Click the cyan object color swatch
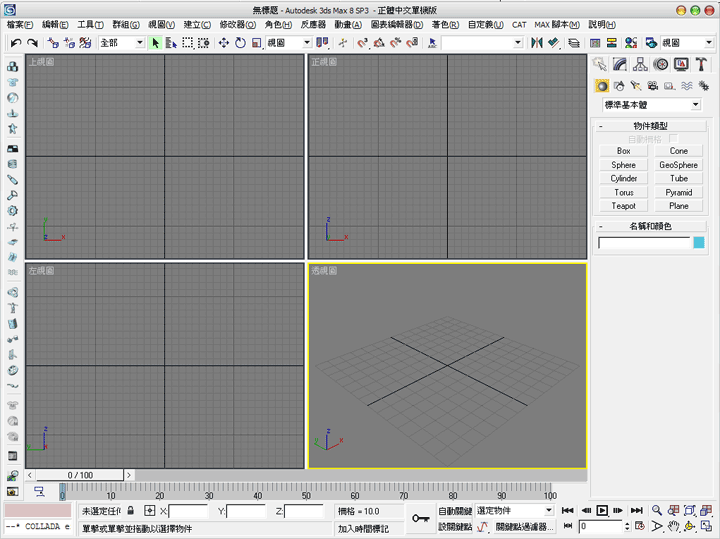Screen dimensions: 720x539 (x=699, y=242)
